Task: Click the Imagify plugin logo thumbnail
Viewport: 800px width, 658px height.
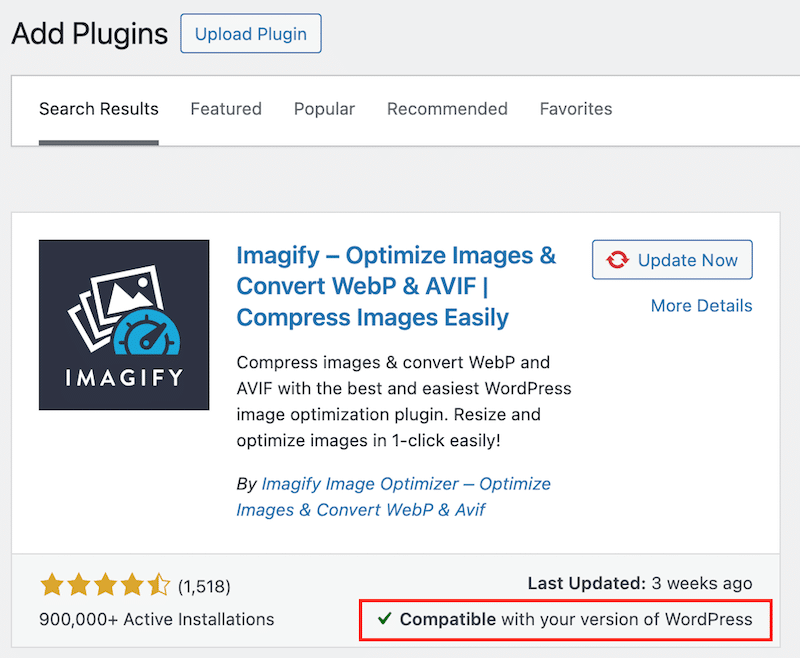Action: pyautogui.click(x=124, y=325)
